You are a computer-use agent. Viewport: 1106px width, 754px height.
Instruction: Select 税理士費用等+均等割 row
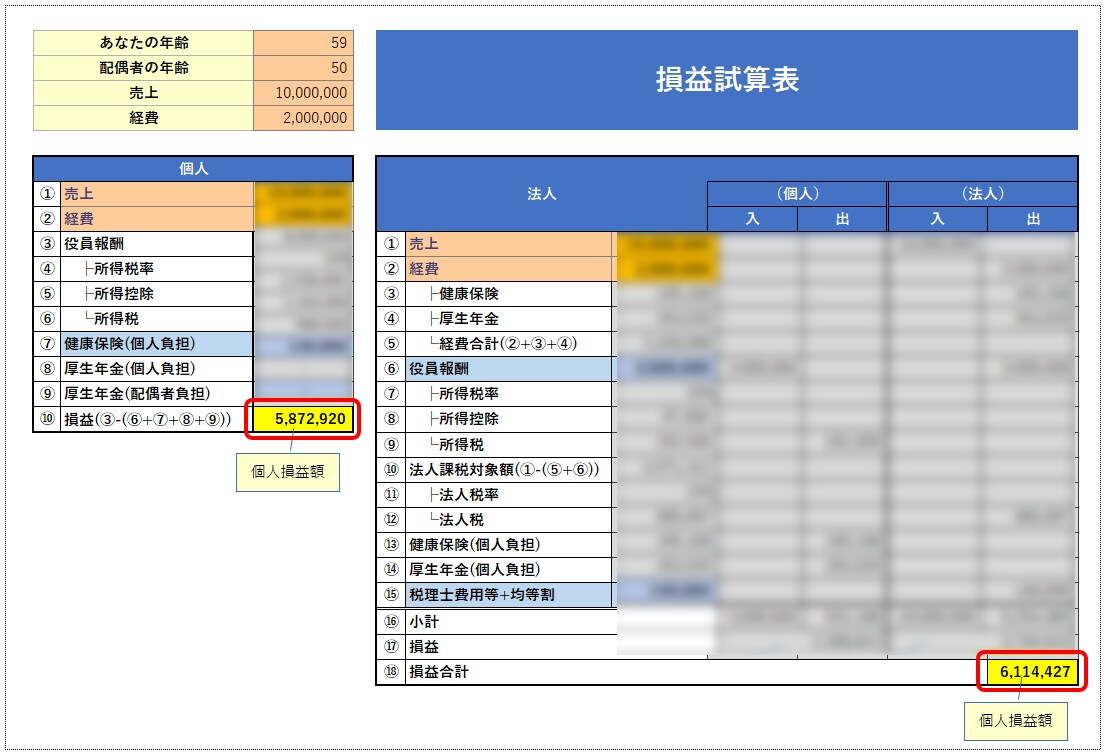[511, 595]
